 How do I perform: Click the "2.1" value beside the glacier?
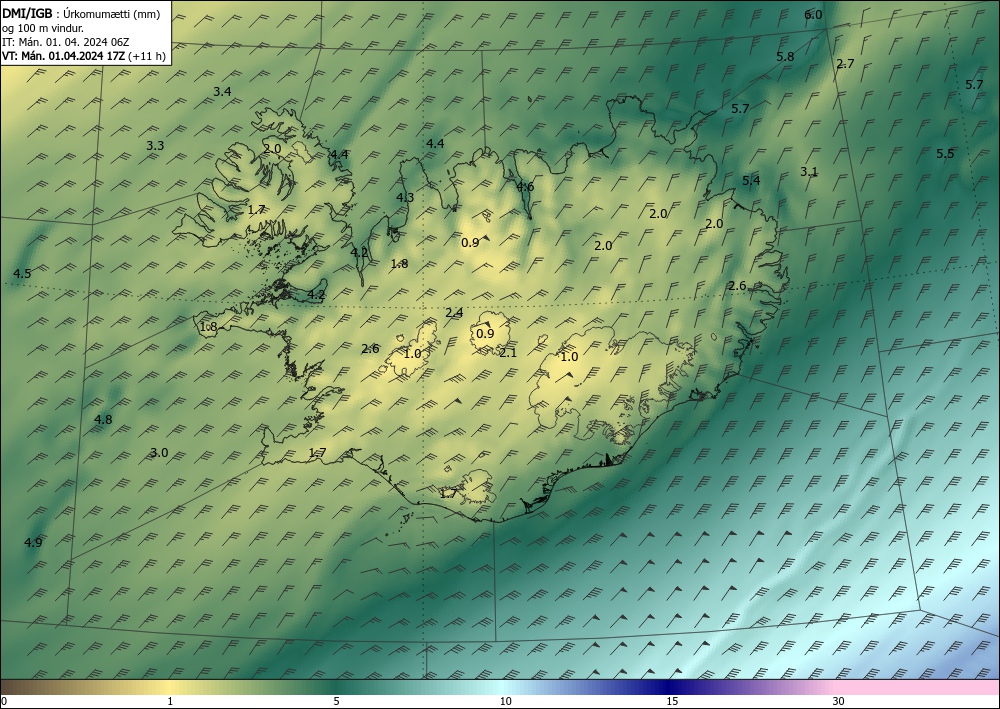(x=508, y=353)
